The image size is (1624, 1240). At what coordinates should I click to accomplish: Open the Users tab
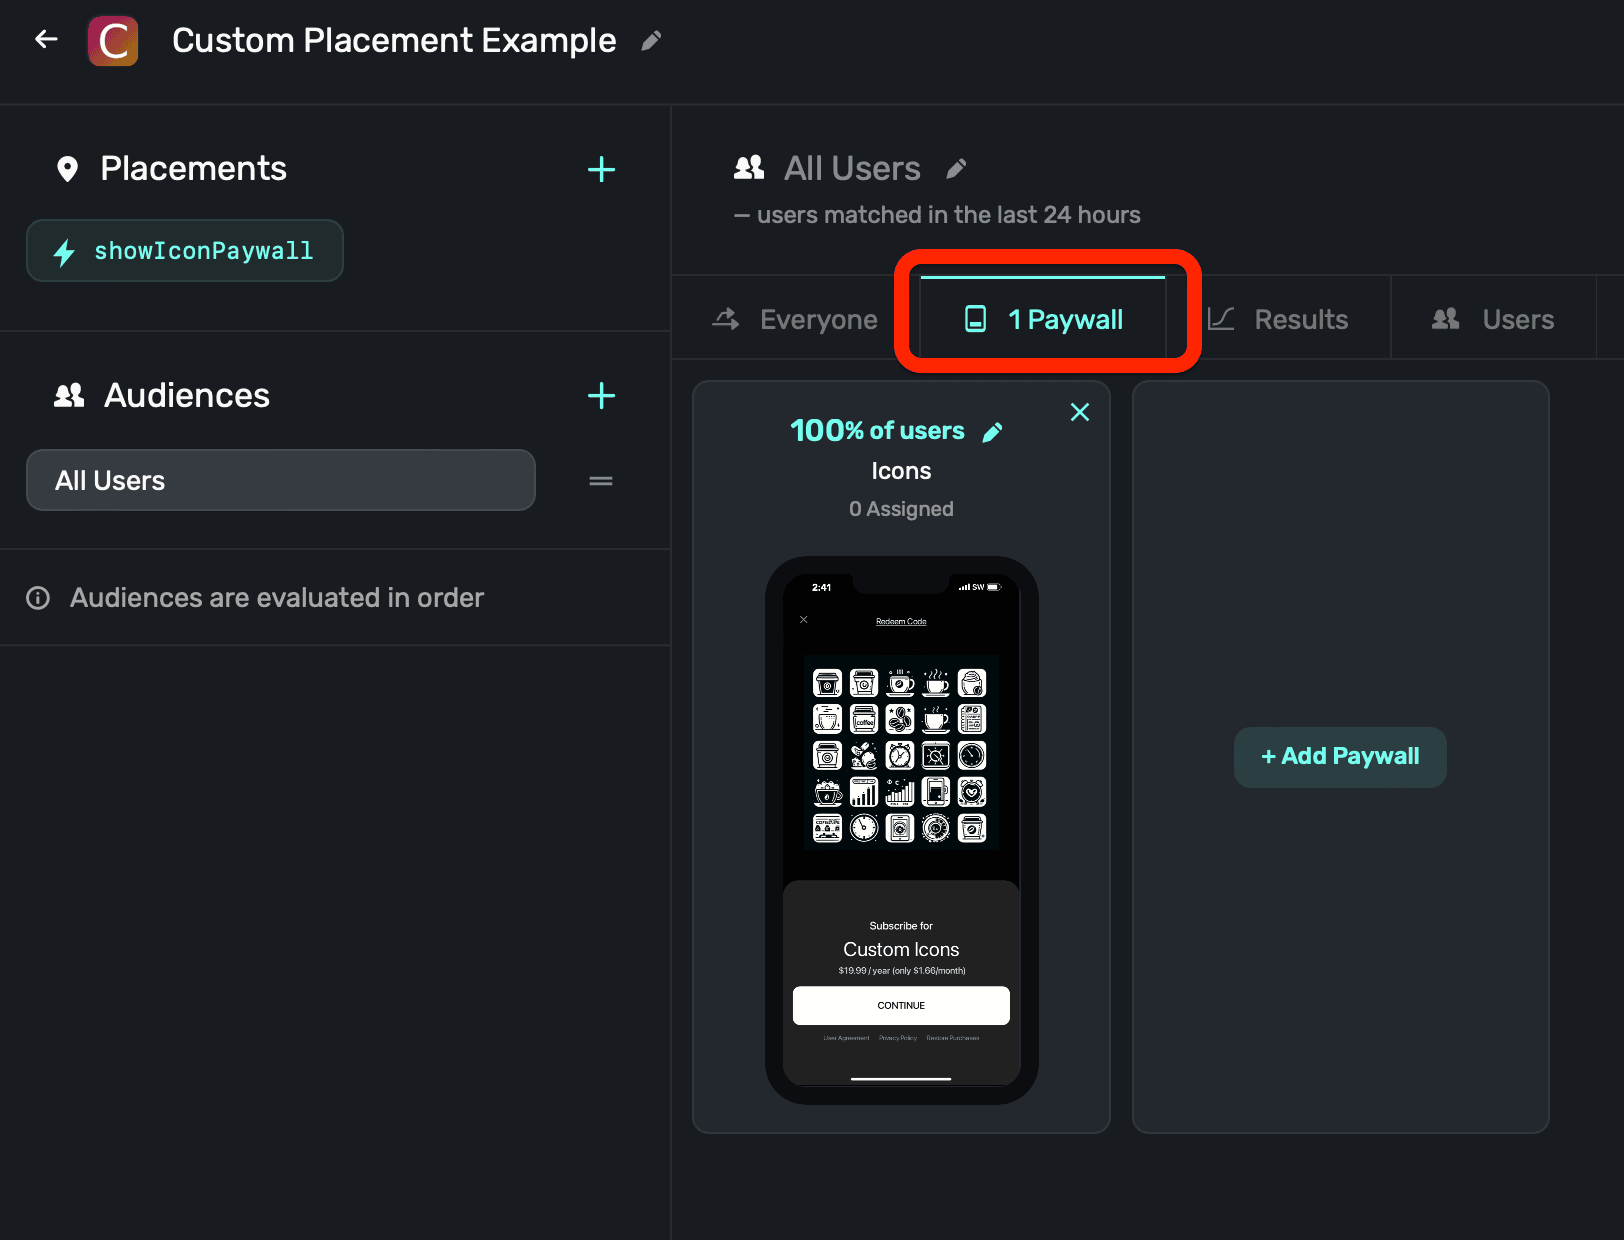click(x=1494, y=320)
